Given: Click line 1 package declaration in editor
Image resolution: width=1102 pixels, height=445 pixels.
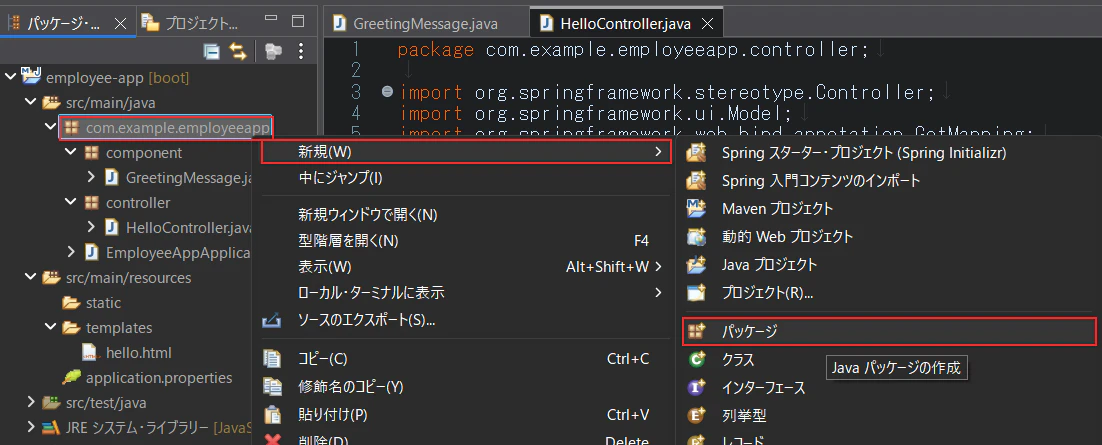Looking at the screenshot, I should click(633, 50).
